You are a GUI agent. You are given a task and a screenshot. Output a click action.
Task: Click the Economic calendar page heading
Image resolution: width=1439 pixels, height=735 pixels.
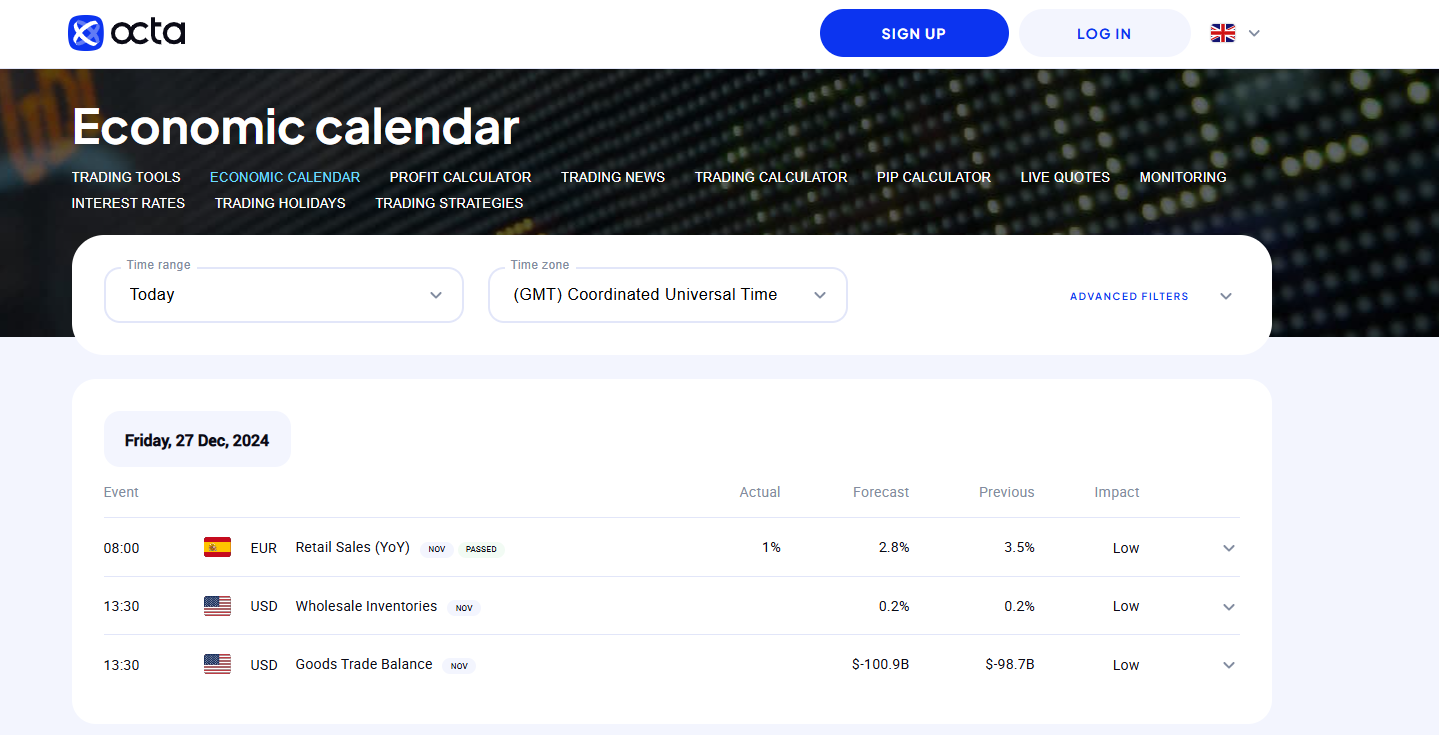tap(296, 127)
